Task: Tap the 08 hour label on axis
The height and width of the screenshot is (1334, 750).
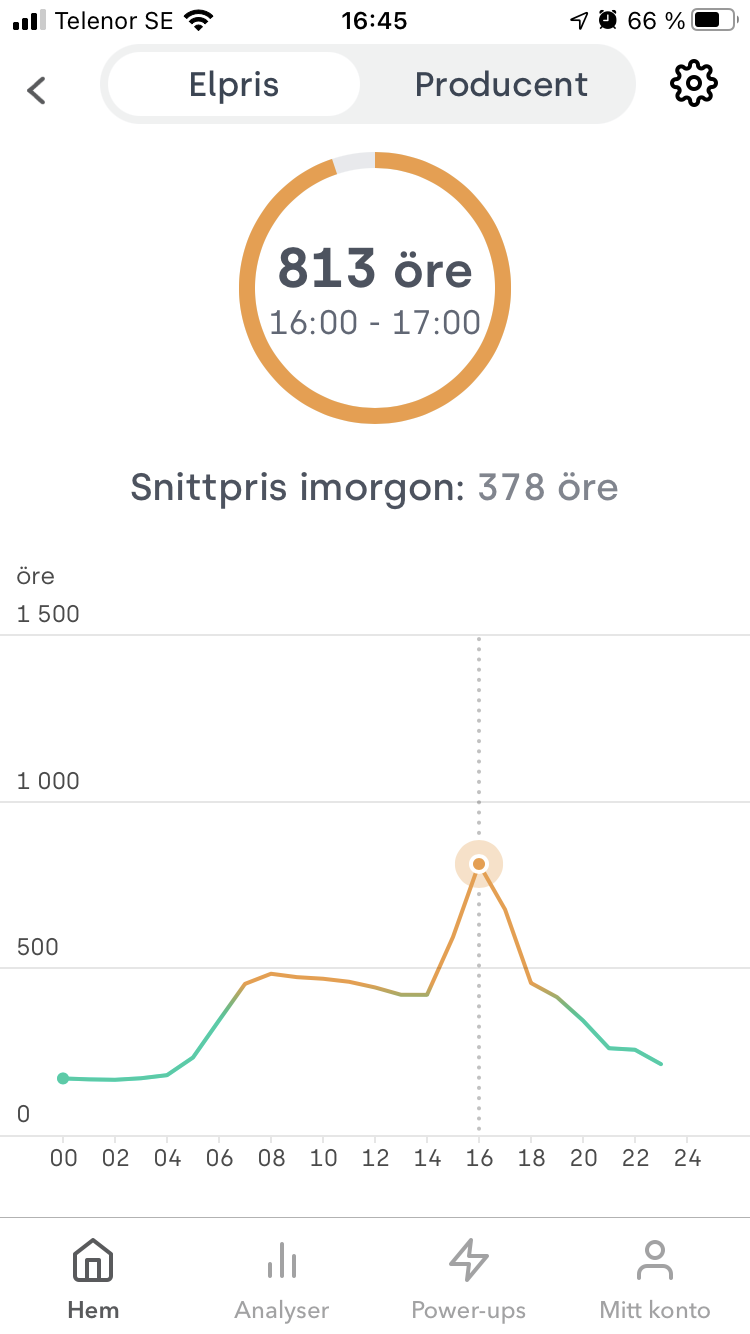Action: 271,1159
